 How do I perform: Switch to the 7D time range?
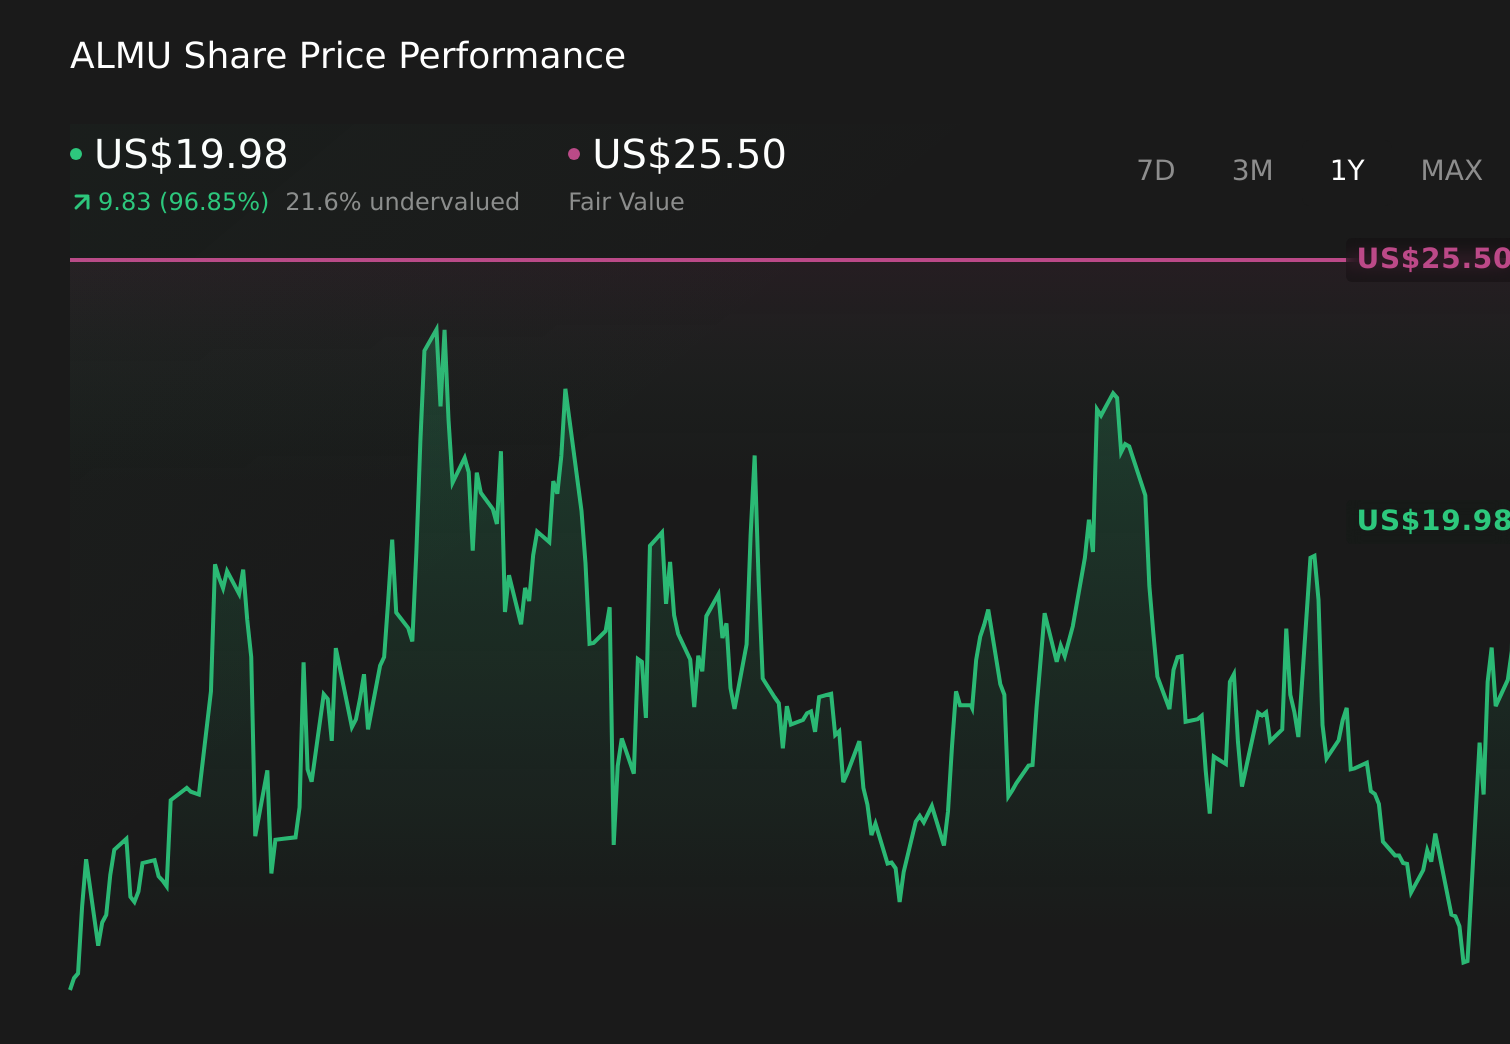1156,170
